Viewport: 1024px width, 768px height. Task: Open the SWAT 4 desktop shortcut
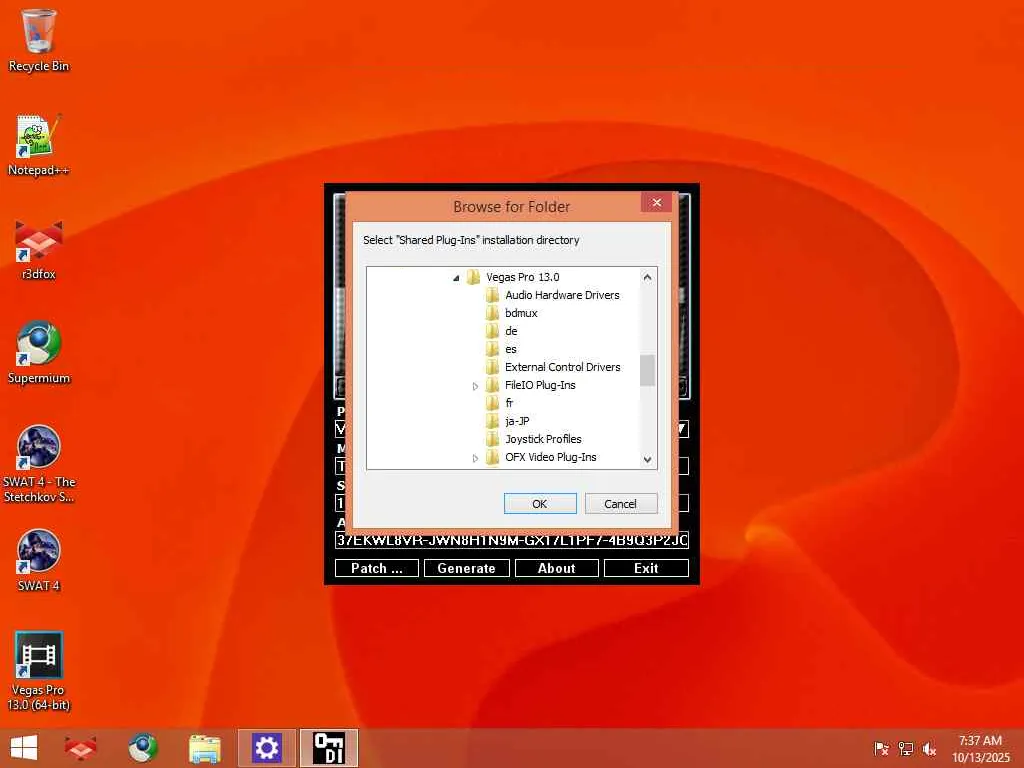[x=39, y=560]
